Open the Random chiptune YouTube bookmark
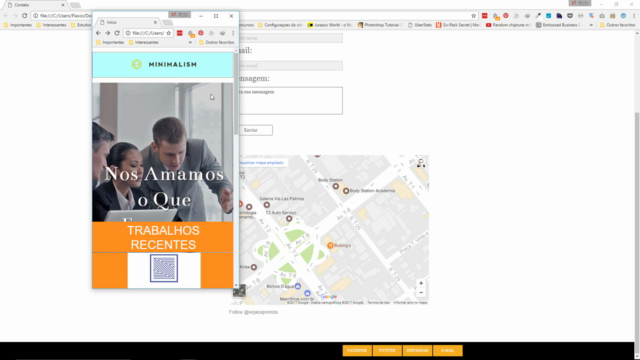640x360 pixels. [508, 25]
